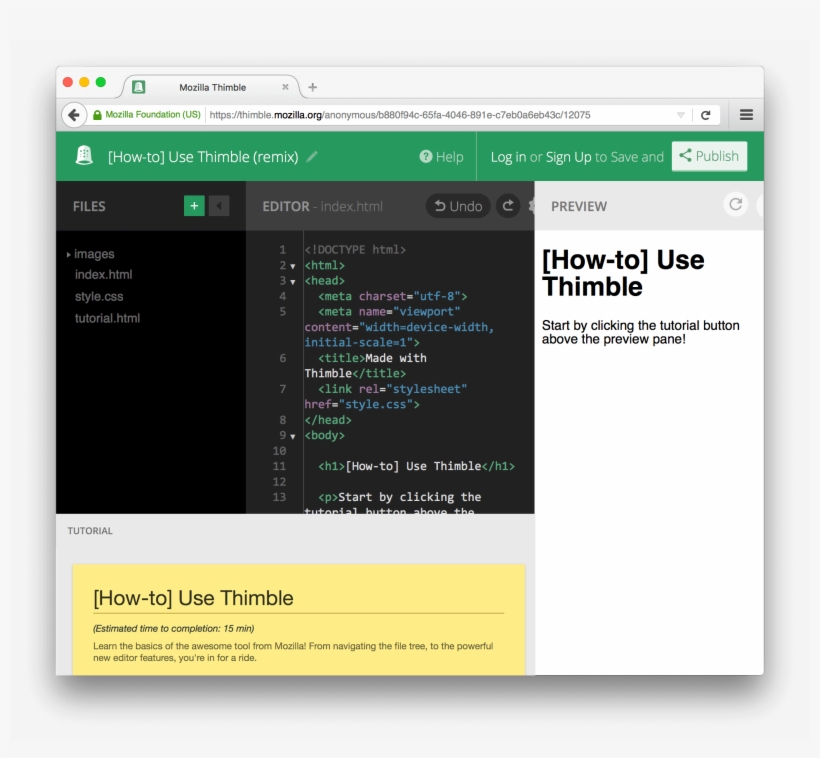Click the Publish button

(x=709, y=156)
